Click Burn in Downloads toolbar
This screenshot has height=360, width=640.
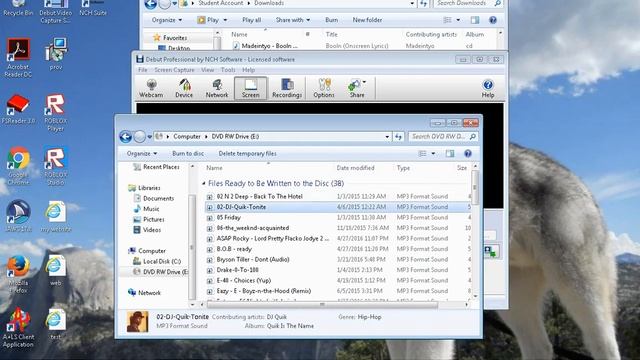(331, 20)
